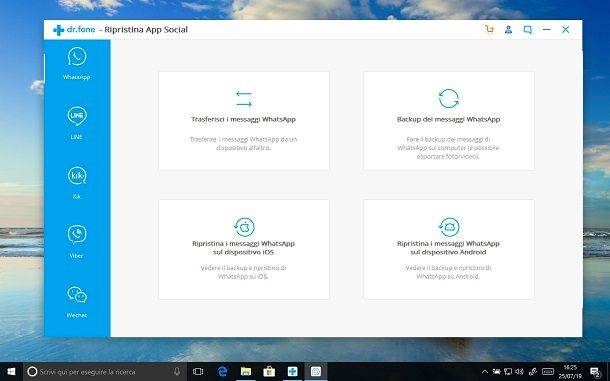Viewport: 610px width, 381px height.
Task: Click the pen/link tray icon
Action: click(x=532, y=372)
